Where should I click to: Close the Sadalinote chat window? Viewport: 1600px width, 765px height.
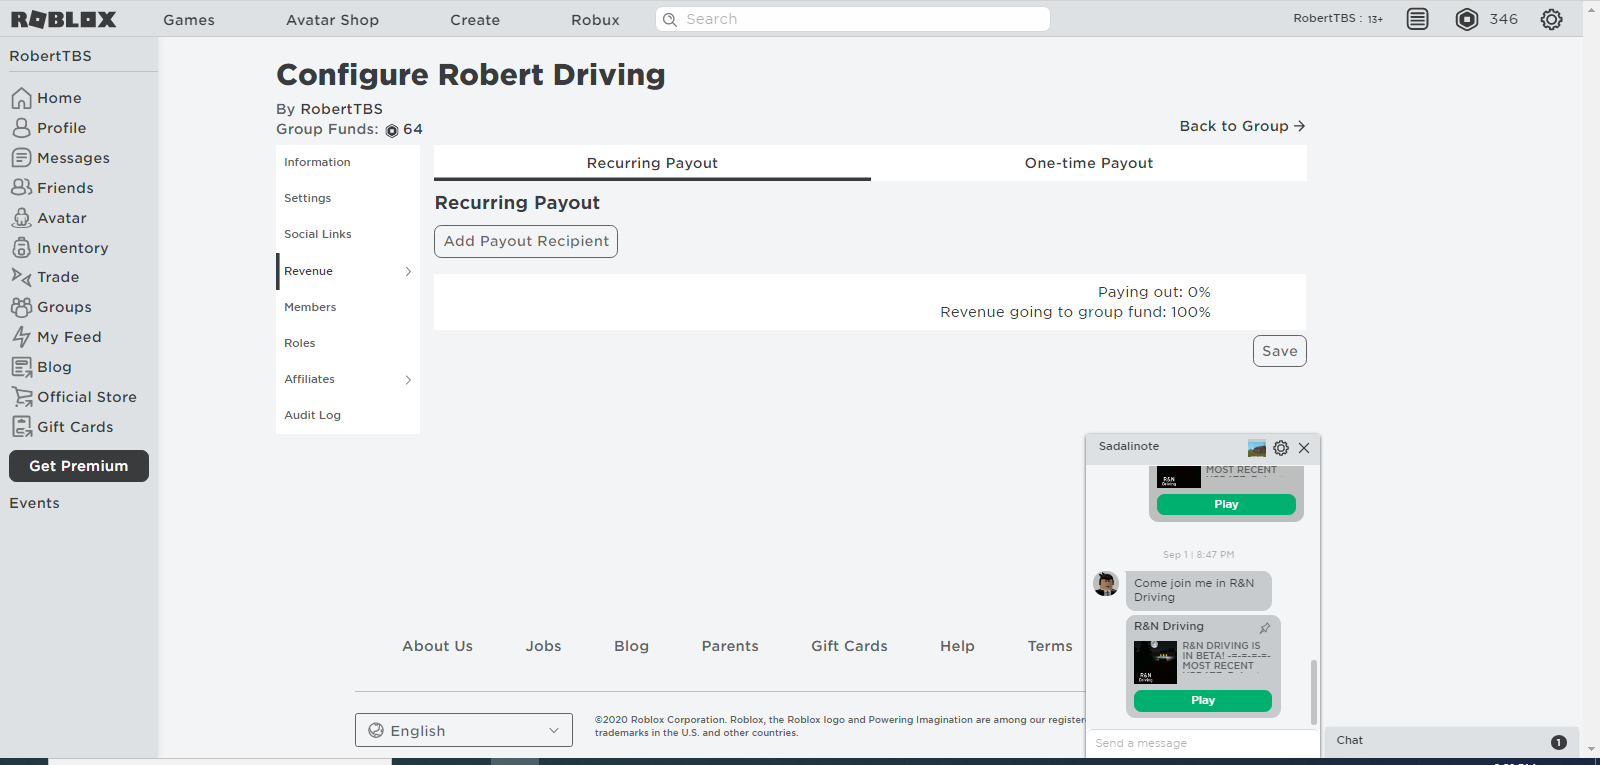pyautogui.click(x=1304, y=448)
